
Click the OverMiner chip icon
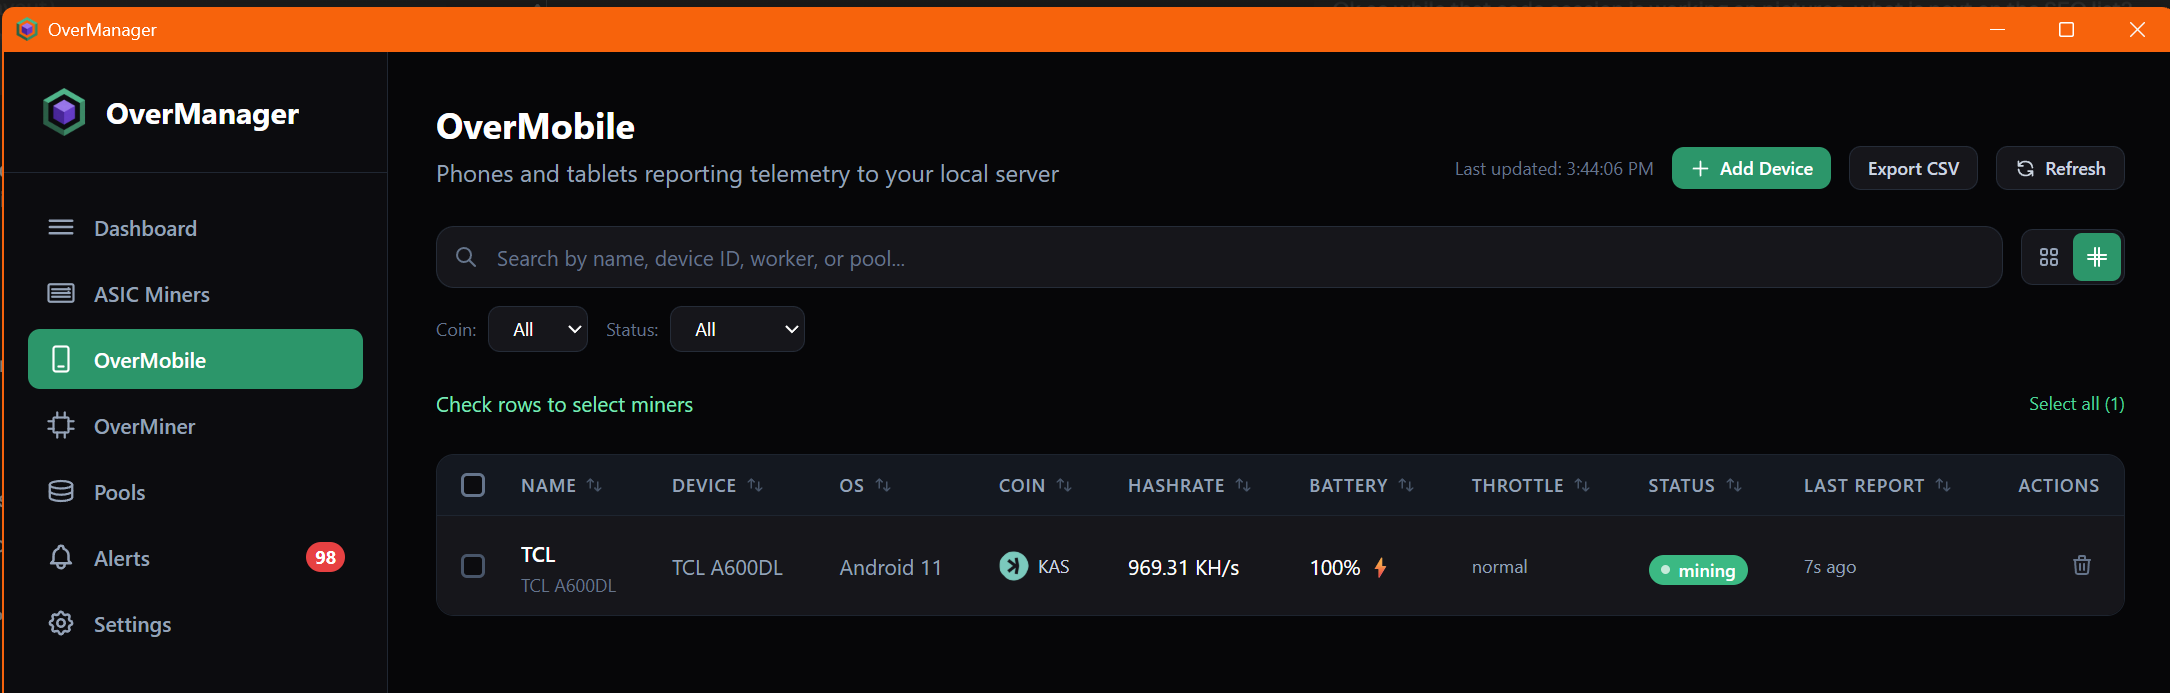(61, 425)
